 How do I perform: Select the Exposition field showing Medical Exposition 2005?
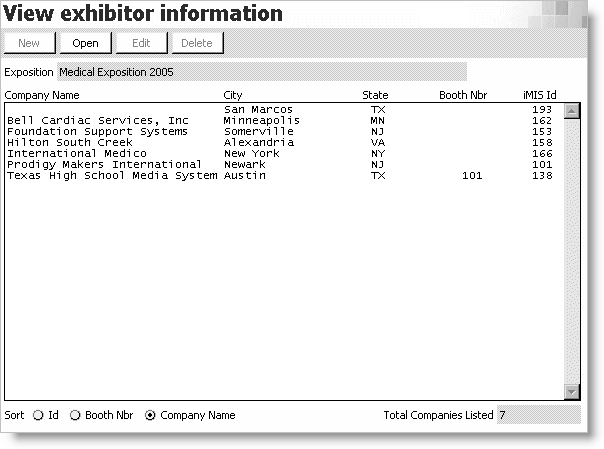[262, 72]
